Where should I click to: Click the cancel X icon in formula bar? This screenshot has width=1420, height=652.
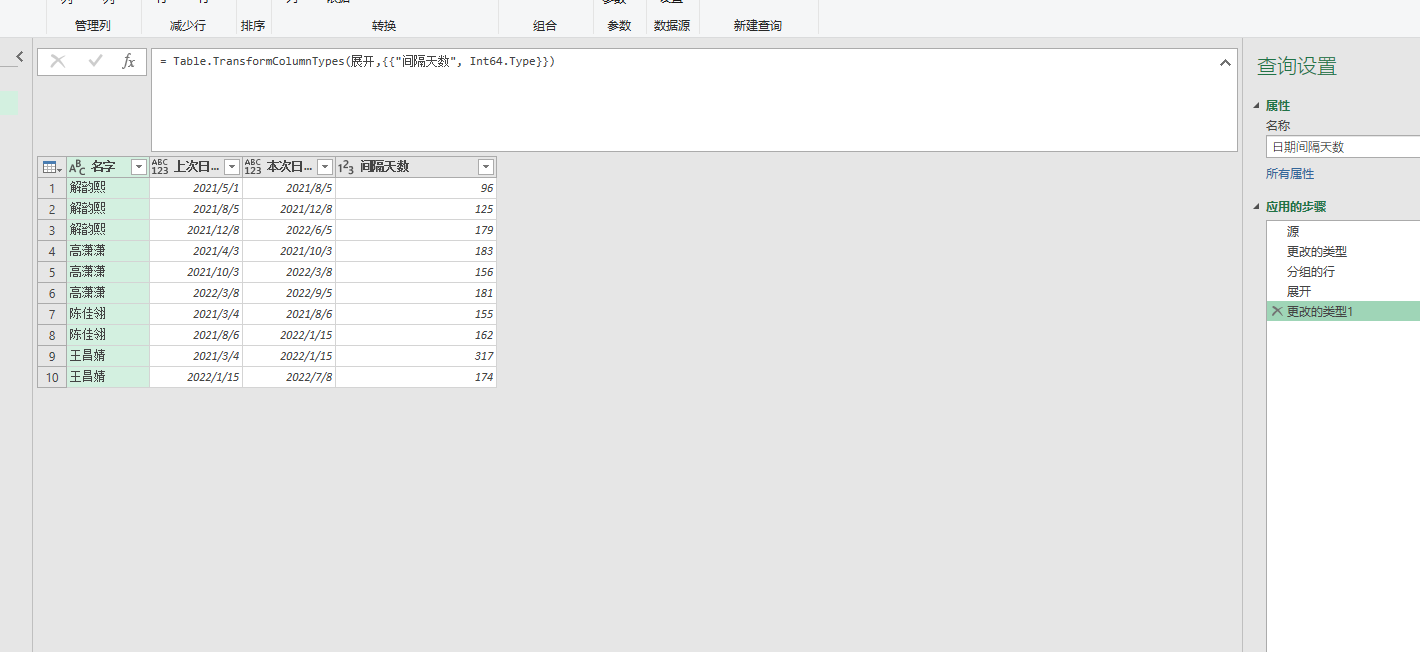[57, 61]
